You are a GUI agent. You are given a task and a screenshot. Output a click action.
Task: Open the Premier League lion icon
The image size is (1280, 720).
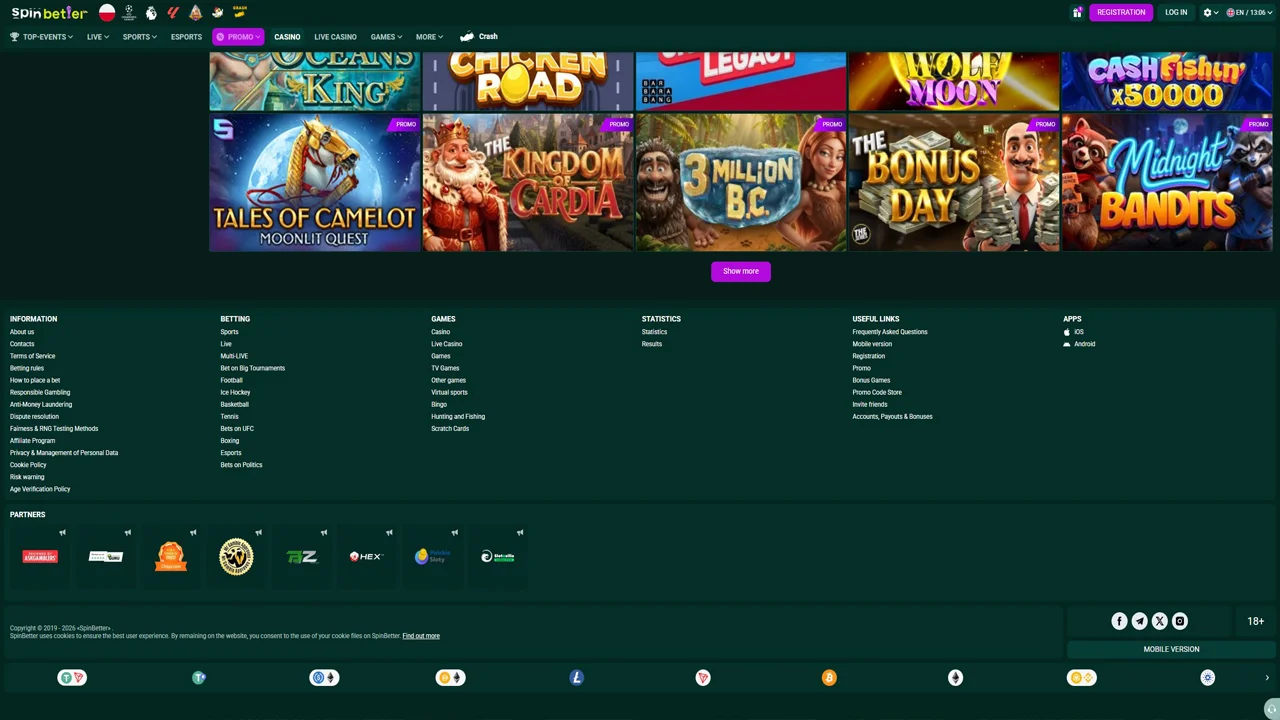[x=151, y=13]
